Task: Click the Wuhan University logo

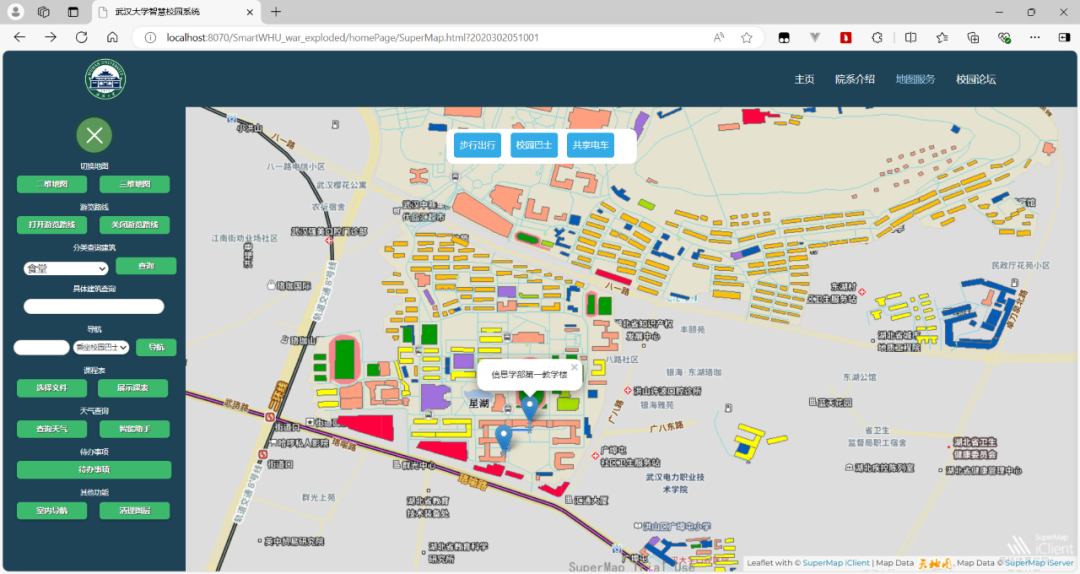Action: point(105,80)
